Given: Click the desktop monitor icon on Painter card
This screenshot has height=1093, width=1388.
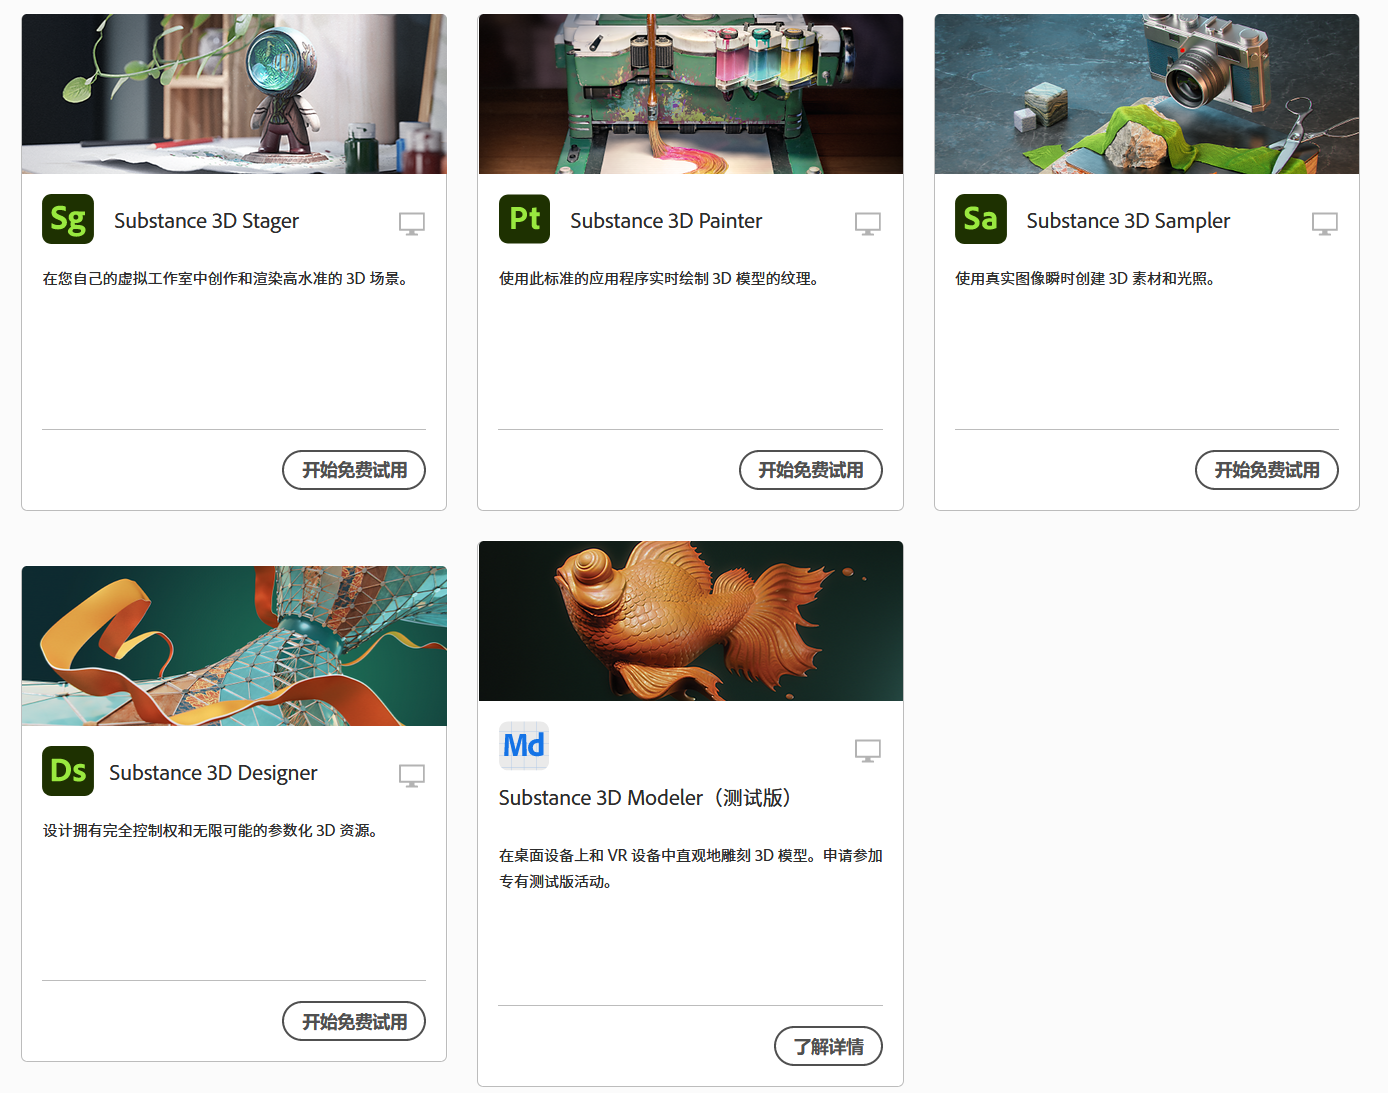Looking at the screenshot, I should (868, 223).
